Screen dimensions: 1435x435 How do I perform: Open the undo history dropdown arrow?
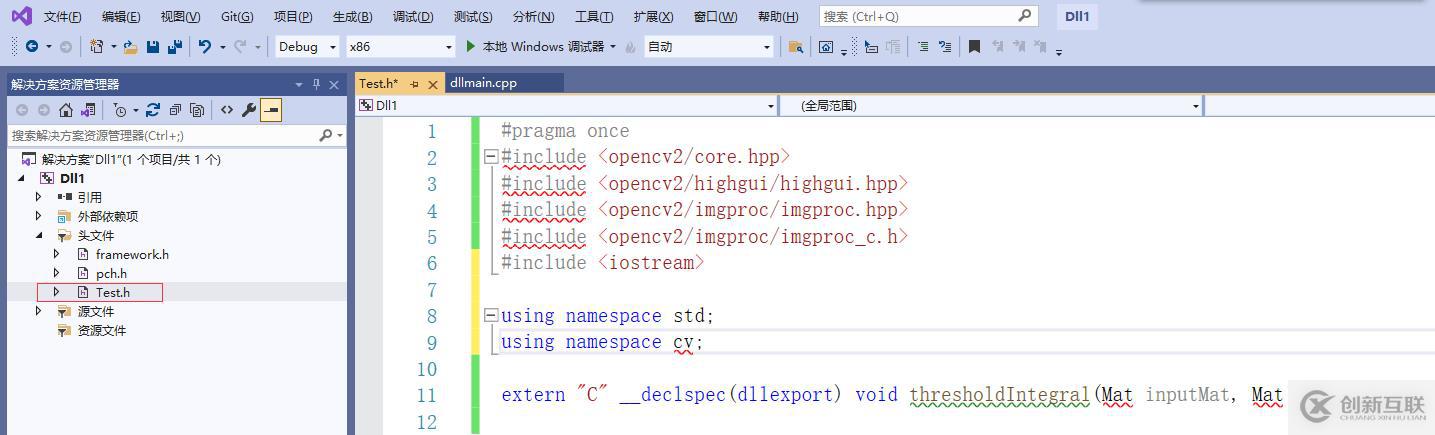(221, 46)
